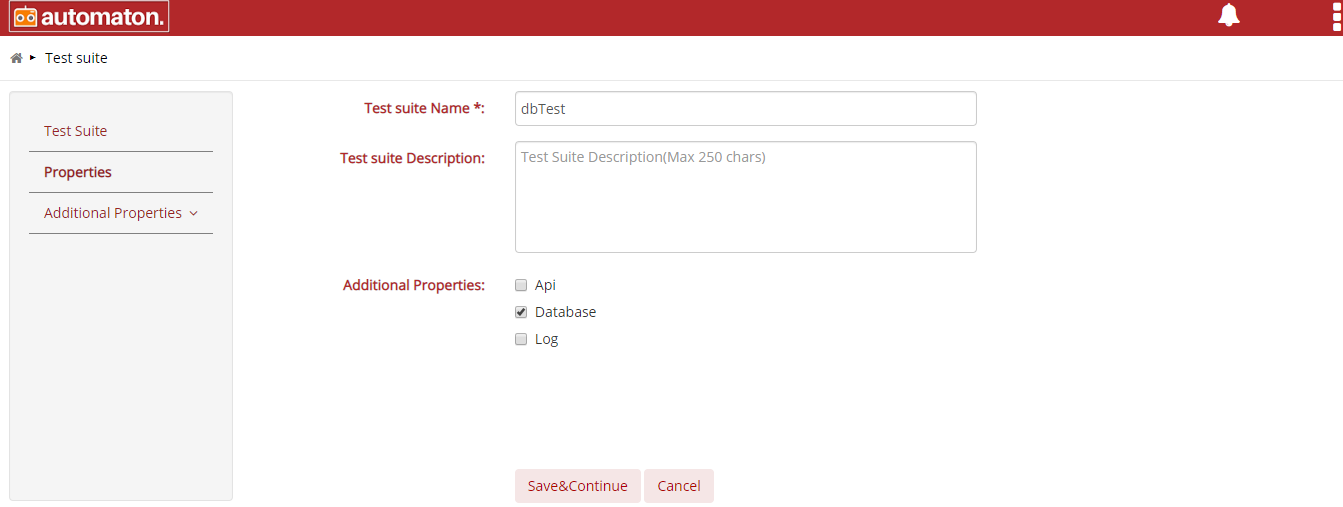Click the Database checkbox label
Viewport: 1343px width, 507px height.
click(x=566, y=312)
